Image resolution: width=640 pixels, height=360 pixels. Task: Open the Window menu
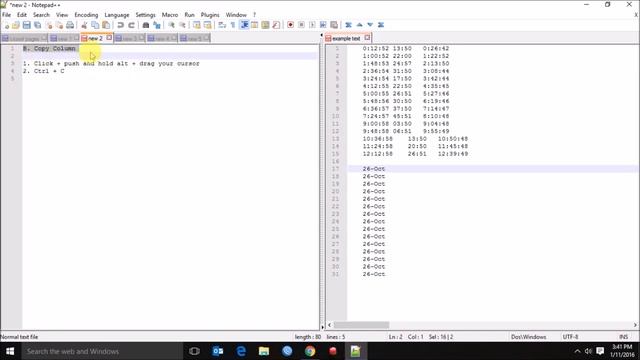(x=236, y=15)
